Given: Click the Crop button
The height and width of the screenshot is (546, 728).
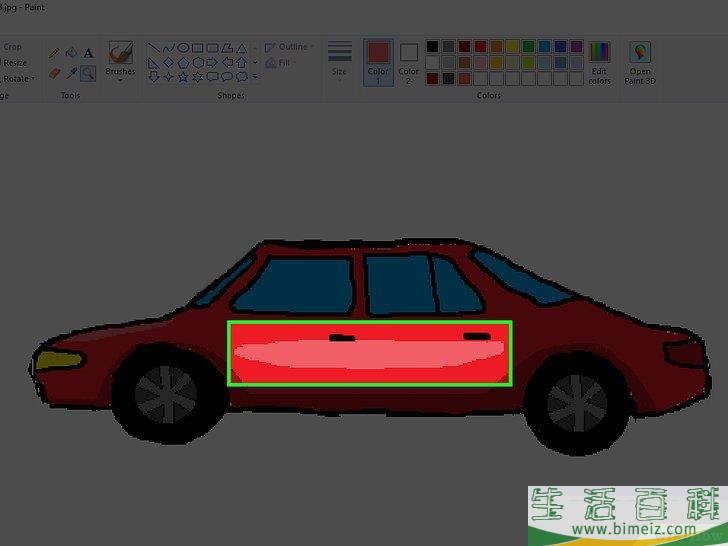Looking at the screenshot, I should pyautogui.click(x=12, y=47).
